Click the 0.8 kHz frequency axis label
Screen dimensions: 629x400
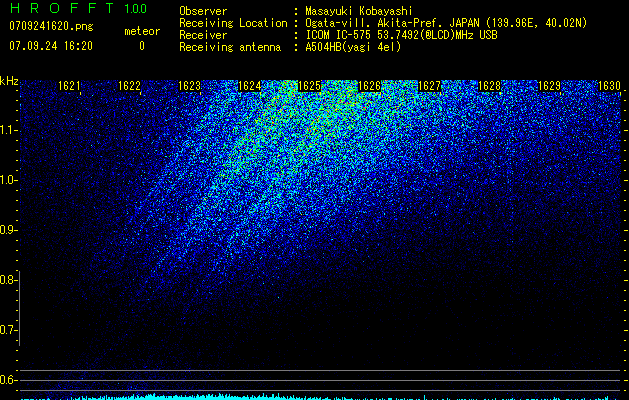[8, 280]
